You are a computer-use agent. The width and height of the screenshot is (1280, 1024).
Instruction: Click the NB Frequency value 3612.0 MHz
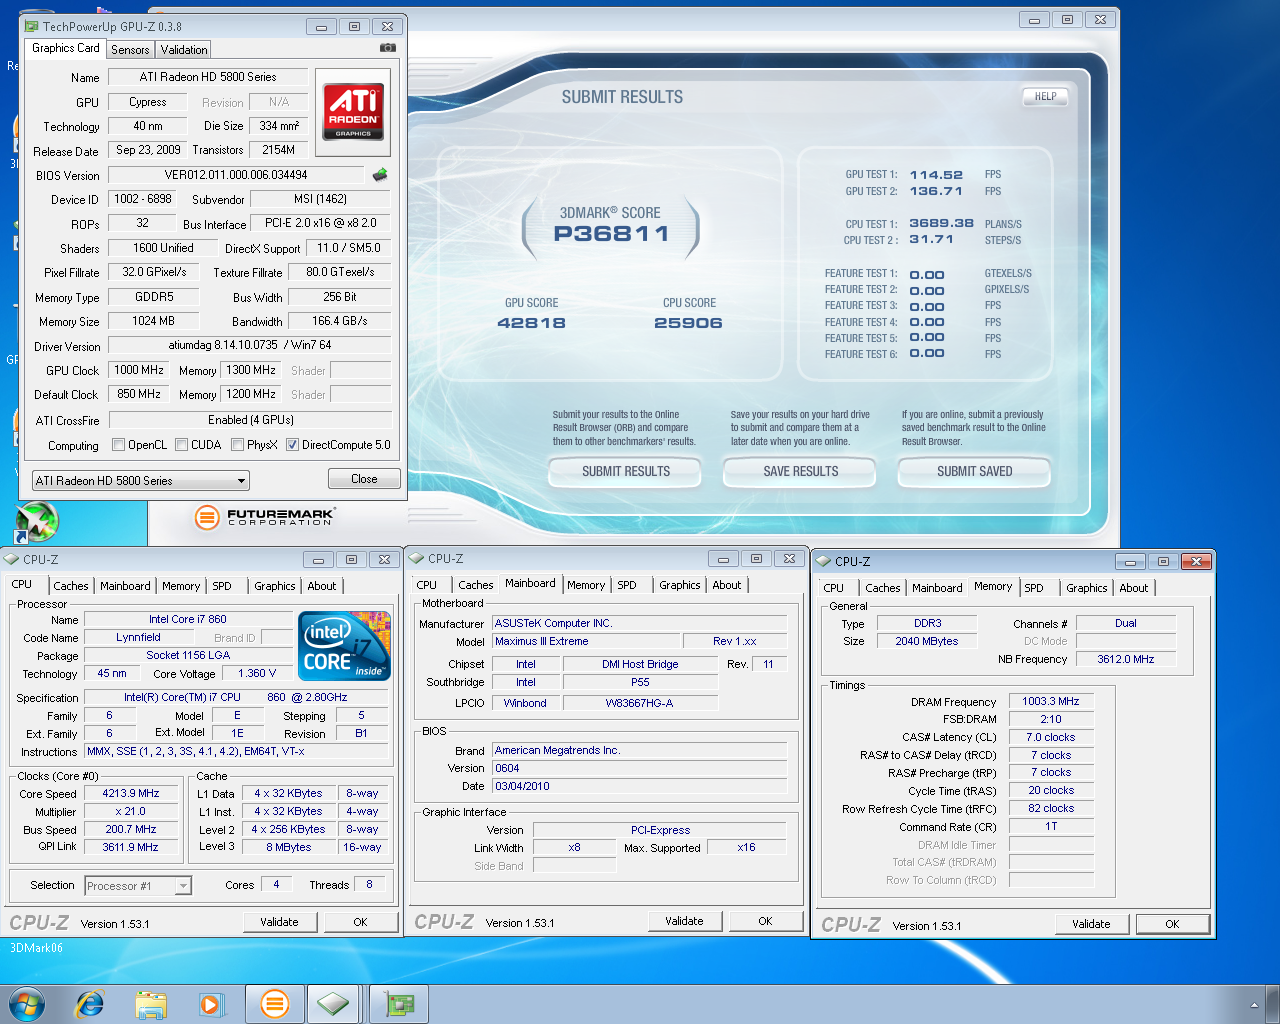[1126, 659]
